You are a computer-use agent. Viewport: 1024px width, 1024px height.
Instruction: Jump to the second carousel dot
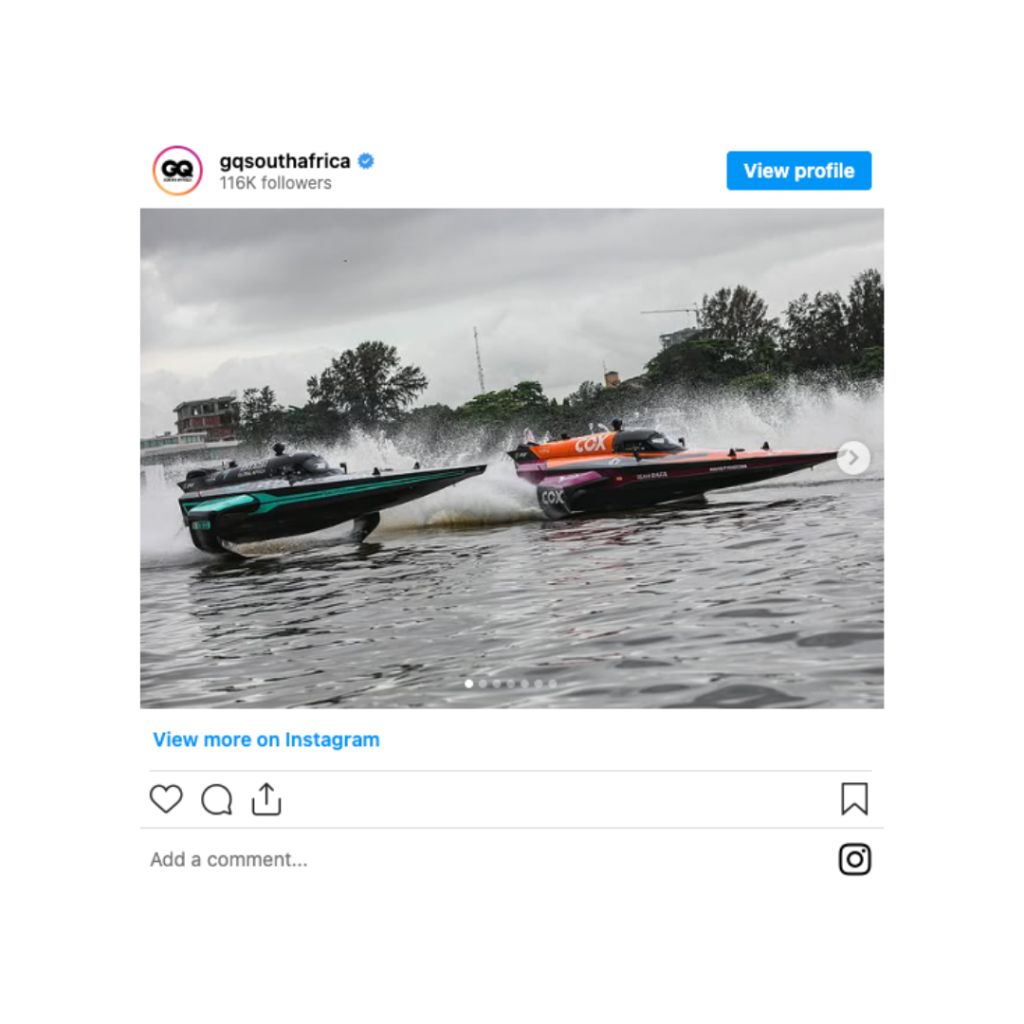coord(483,684)
